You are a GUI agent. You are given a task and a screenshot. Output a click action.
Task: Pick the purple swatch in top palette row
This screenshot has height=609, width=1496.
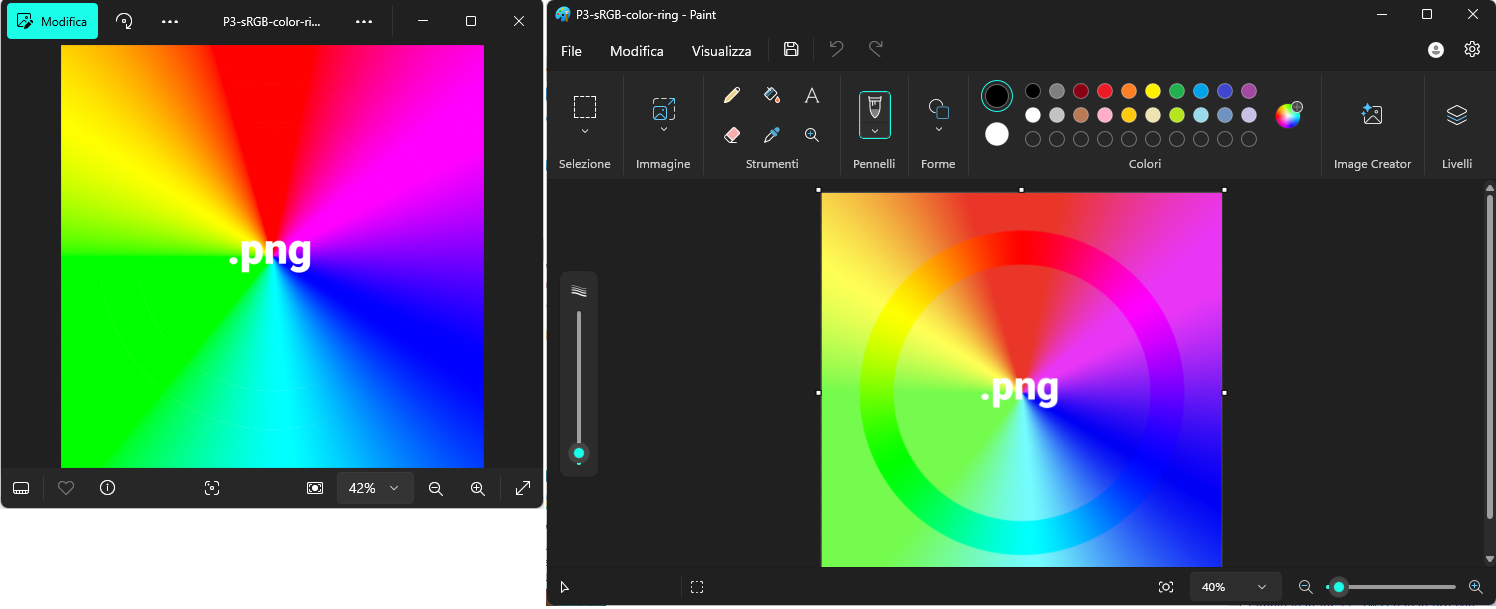tap(1249, 91)
